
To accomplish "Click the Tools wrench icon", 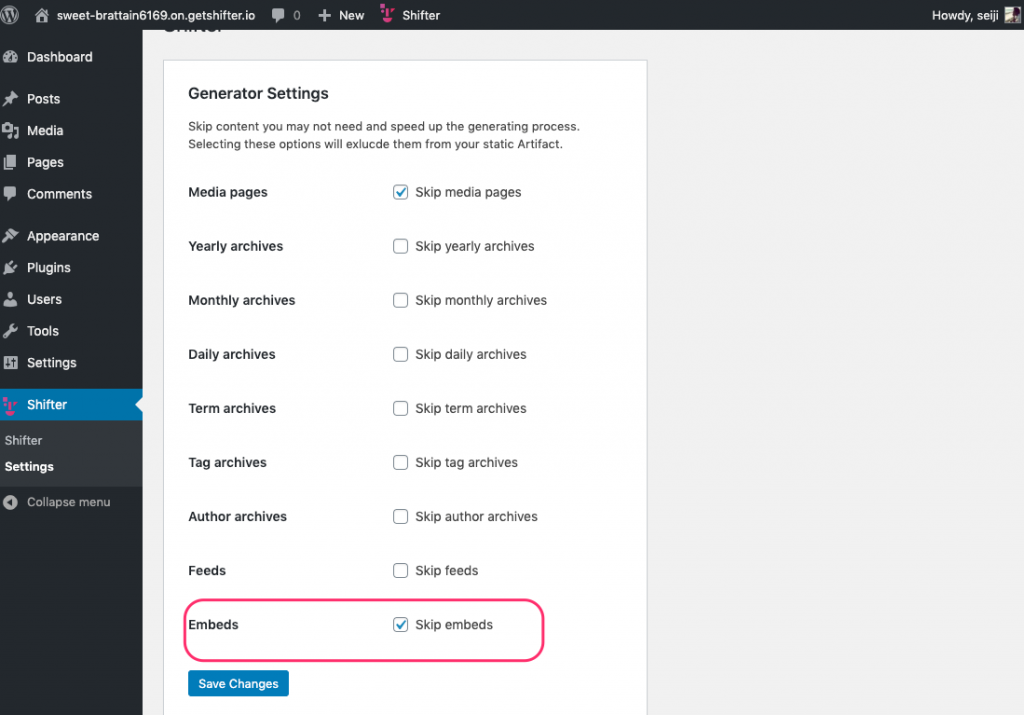I will (x=10, y=330).
